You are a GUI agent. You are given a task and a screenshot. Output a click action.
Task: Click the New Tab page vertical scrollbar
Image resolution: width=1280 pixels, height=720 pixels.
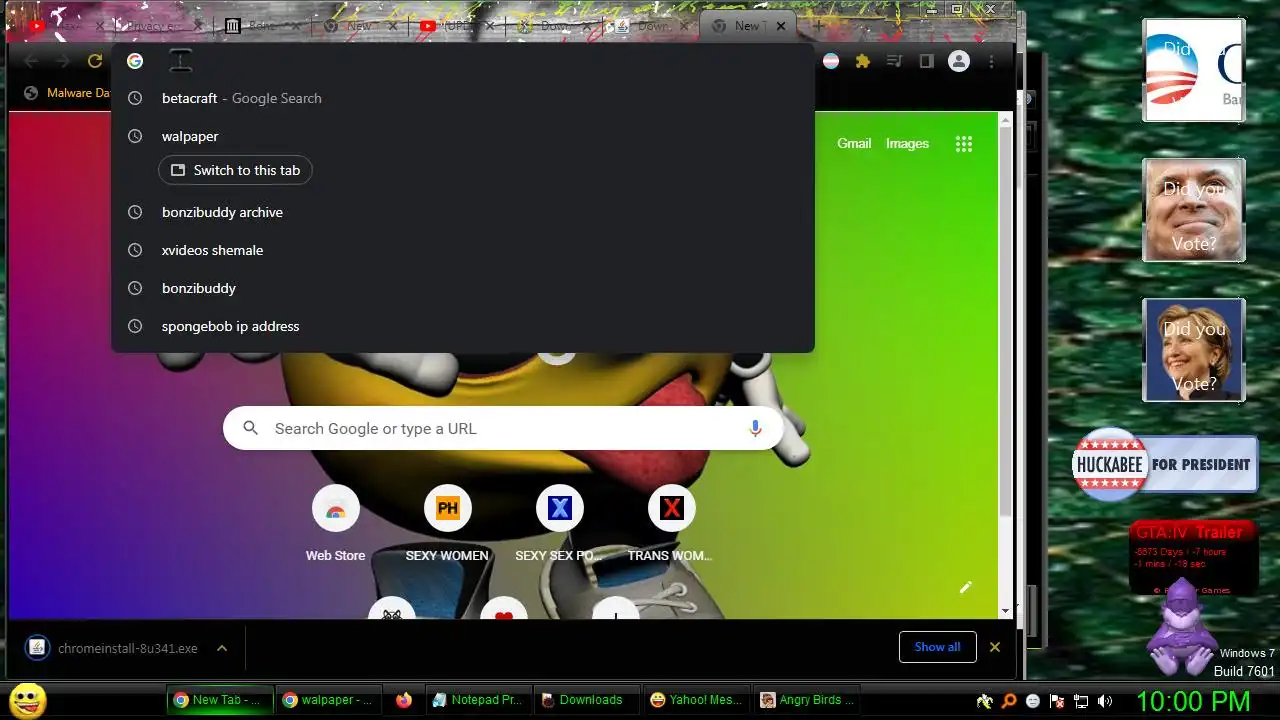coord(1006,320)
